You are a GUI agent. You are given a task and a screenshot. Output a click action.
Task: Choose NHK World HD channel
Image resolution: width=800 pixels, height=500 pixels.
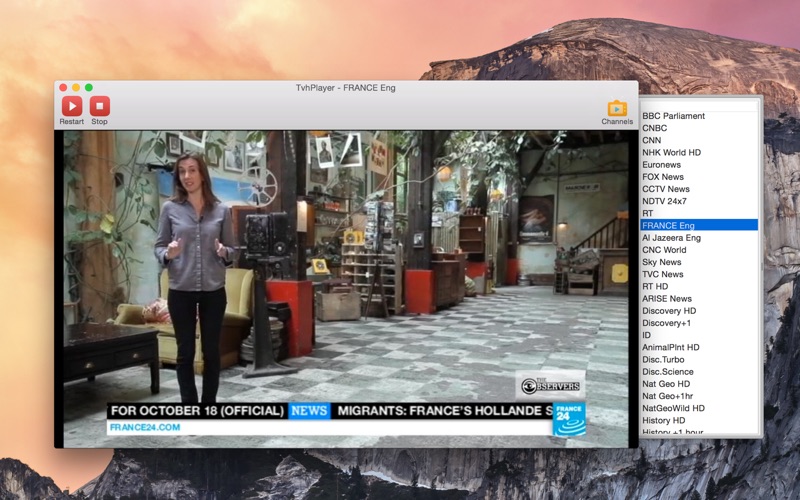(699, 153)
